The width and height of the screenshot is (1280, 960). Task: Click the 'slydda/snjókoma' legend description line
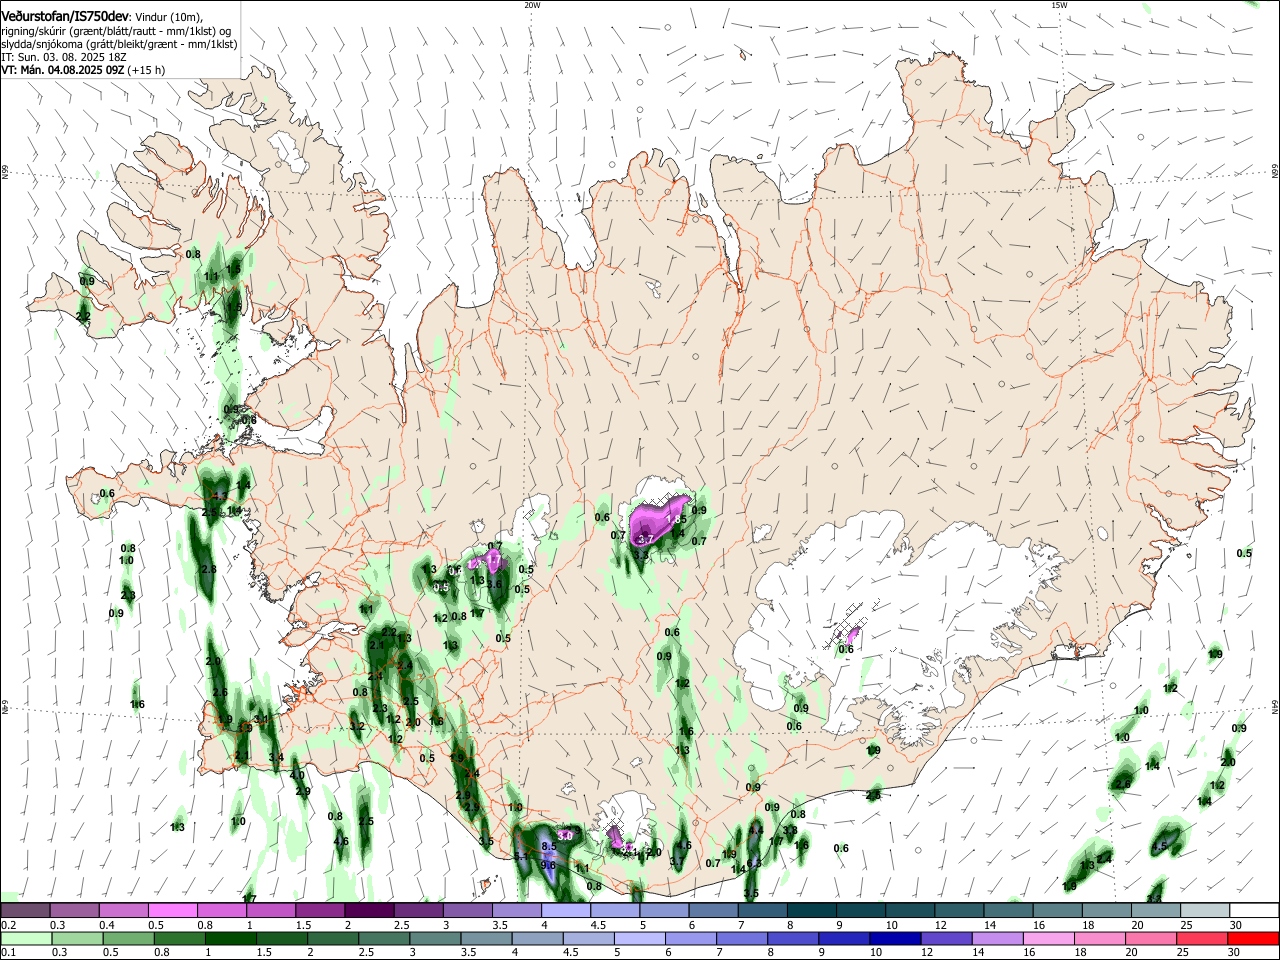coord(120,44)
